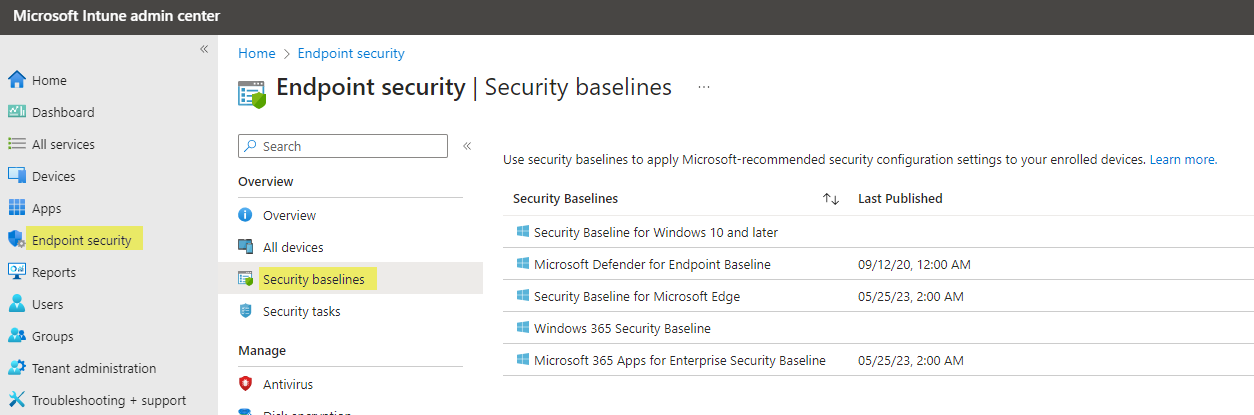Viewport: 1254px width, 415px height.
Task: Collapse the main left navigation sidebar
Action: pos(204,49)
